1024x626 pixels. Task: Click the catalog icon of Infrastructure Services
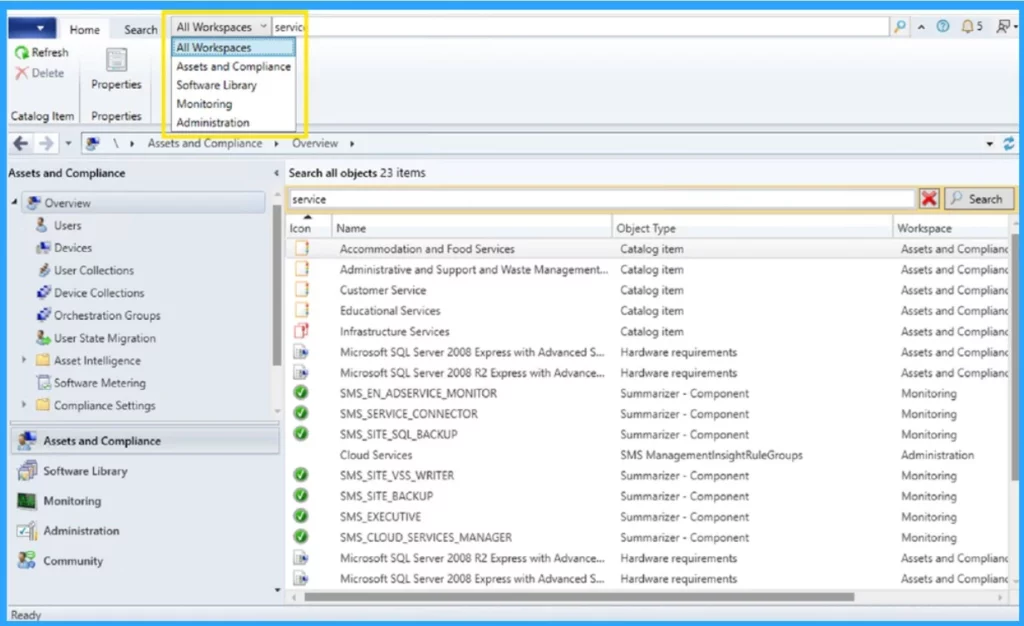pyautogui.click(x=301, y=331)
